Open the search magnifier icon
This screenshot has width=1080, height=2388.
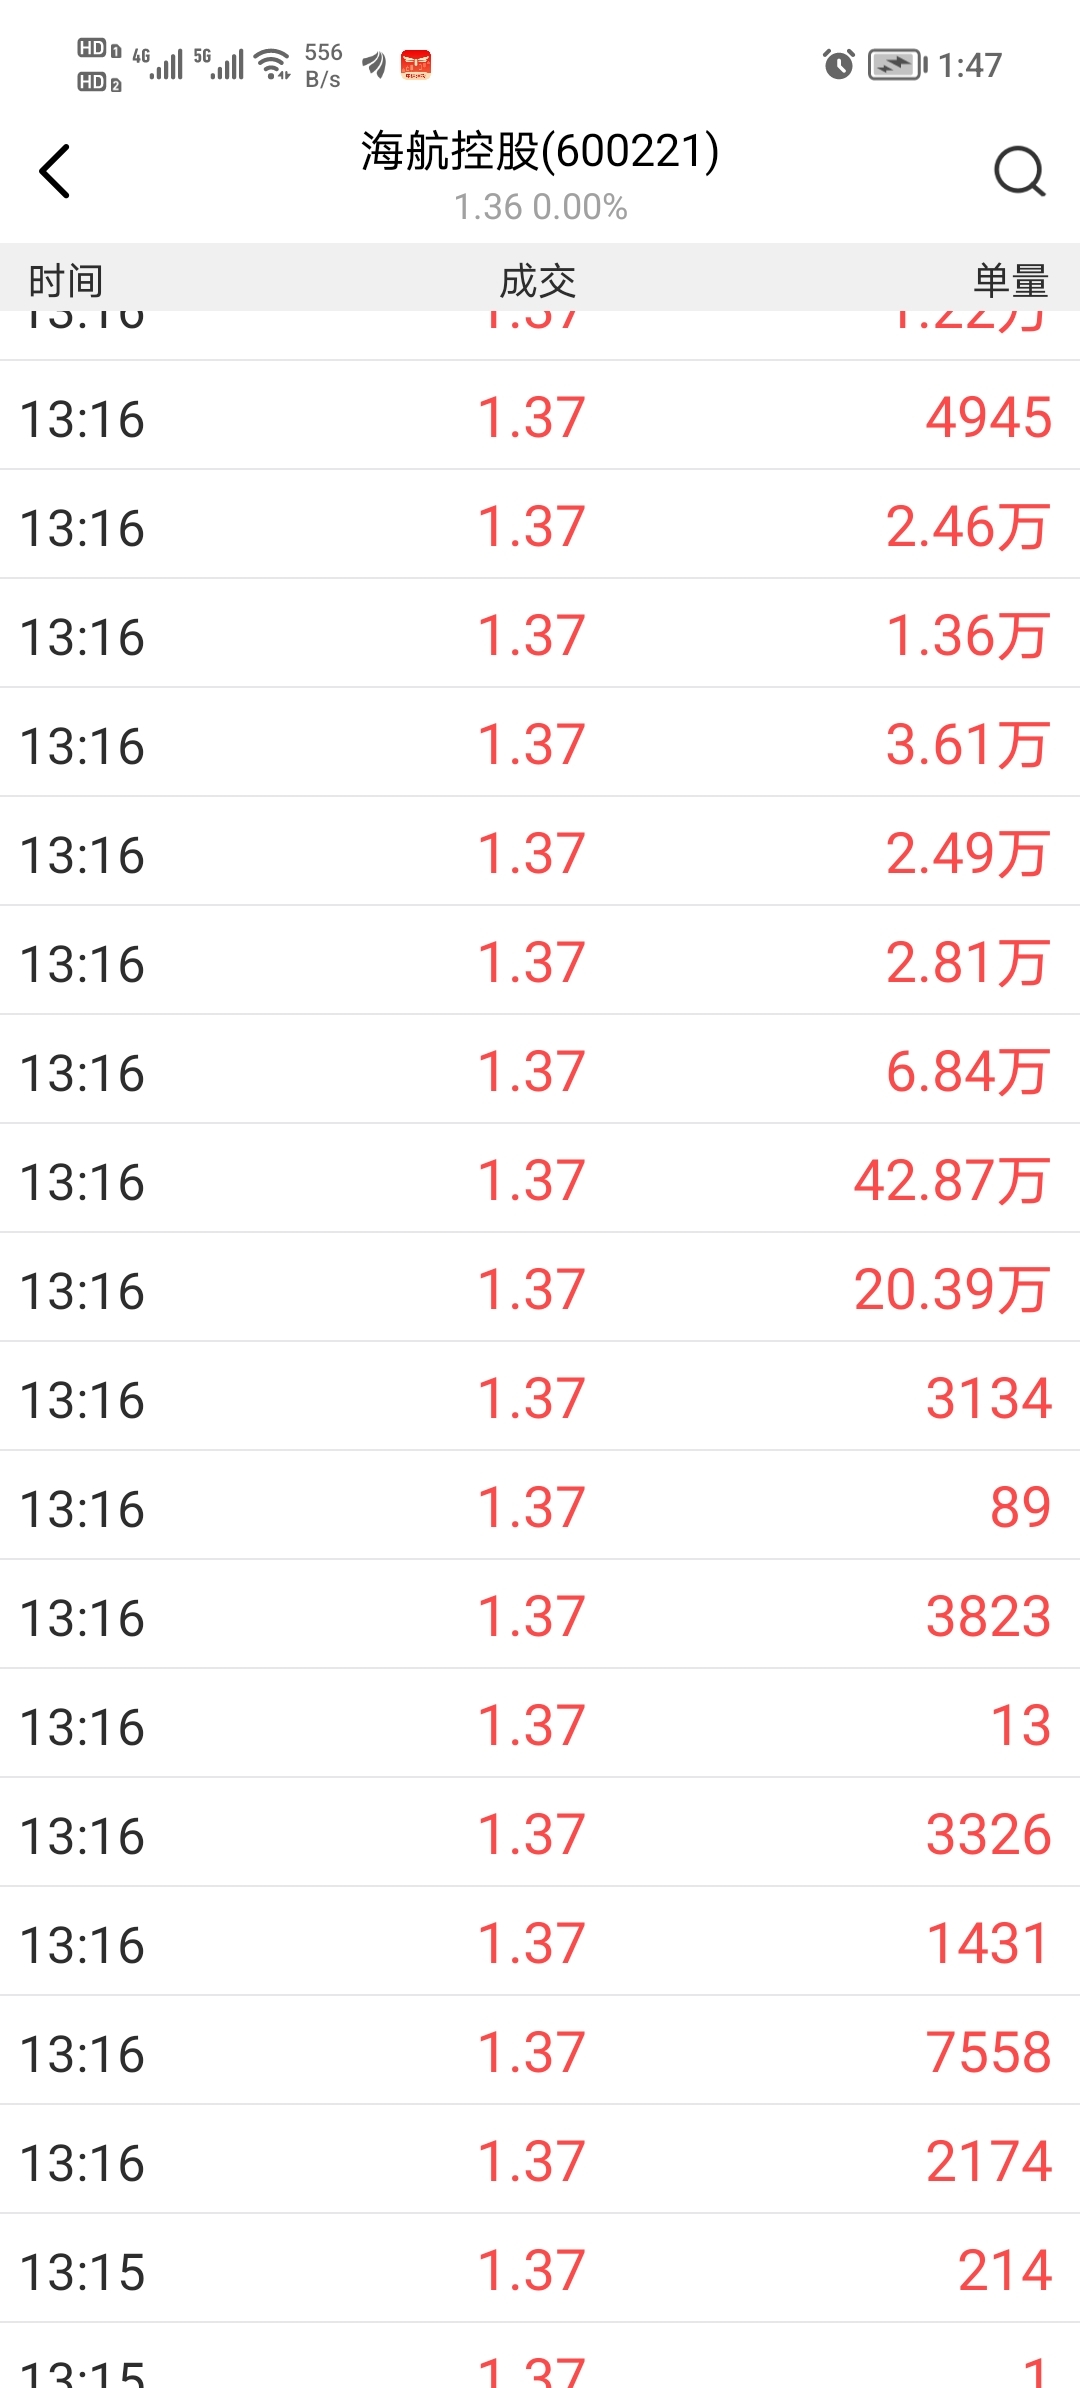pos(1019,171)
